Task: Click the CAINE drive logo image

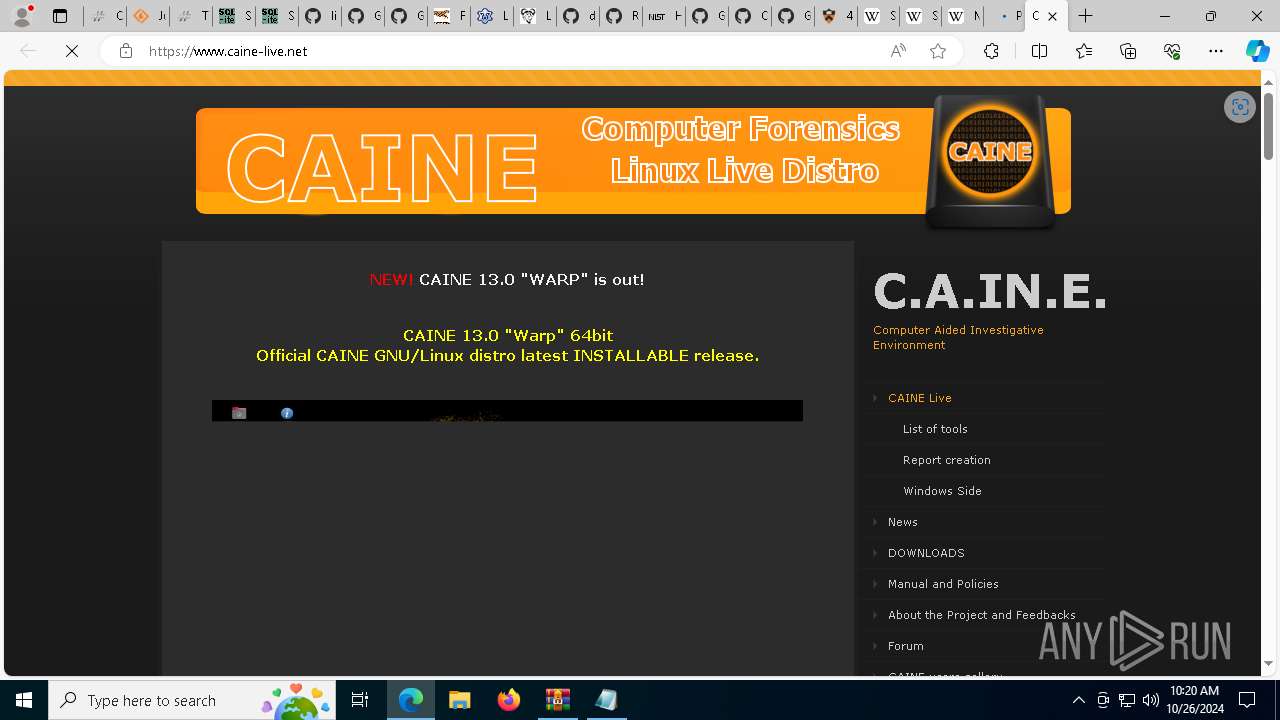Action: click(x=990, y=160)
